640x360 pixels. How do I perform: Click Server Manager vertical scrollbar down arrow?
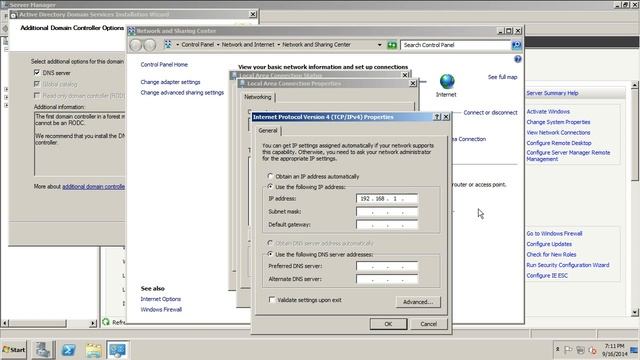point(634,312)
